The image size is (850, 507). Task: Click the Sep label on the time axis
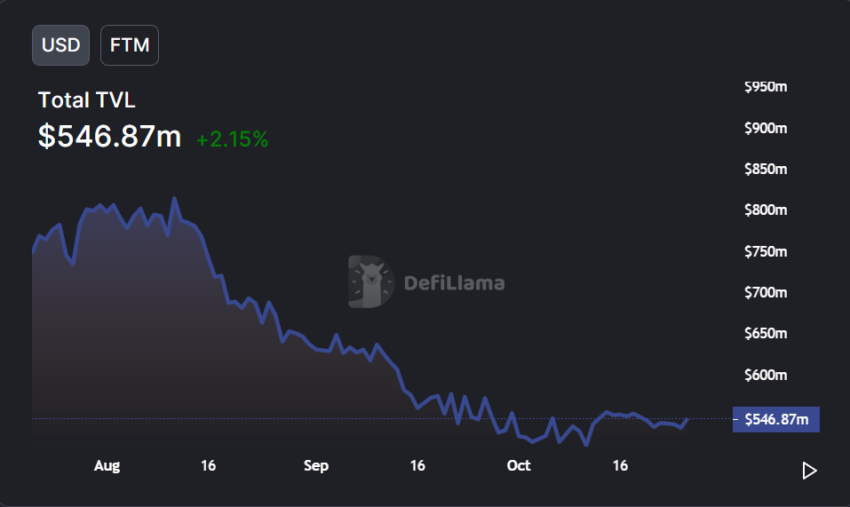click(316, 466)
